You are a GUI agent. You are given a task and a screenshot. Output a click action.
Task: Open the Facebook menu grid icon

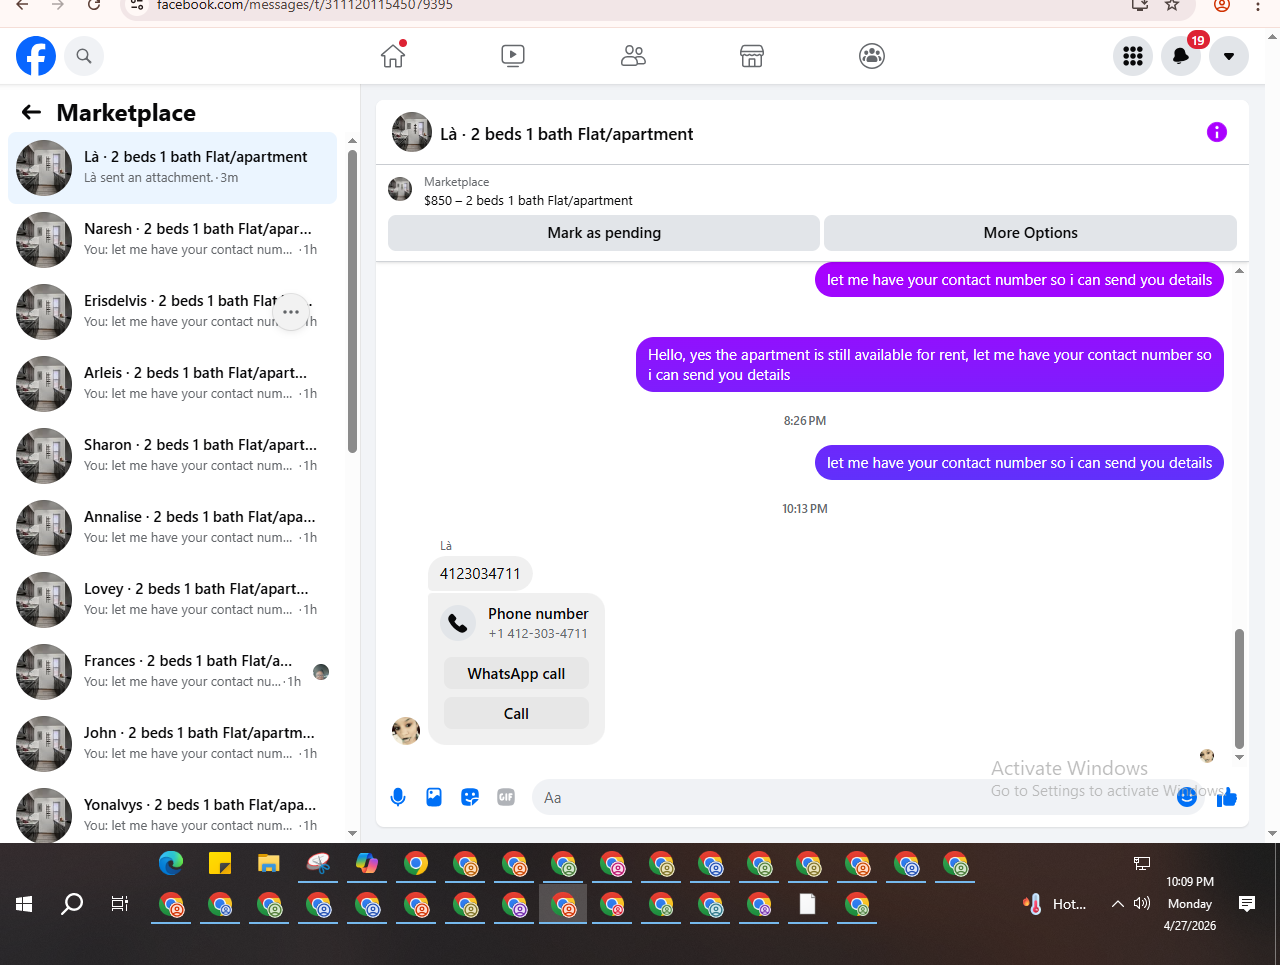click(x=1133, y=56)
